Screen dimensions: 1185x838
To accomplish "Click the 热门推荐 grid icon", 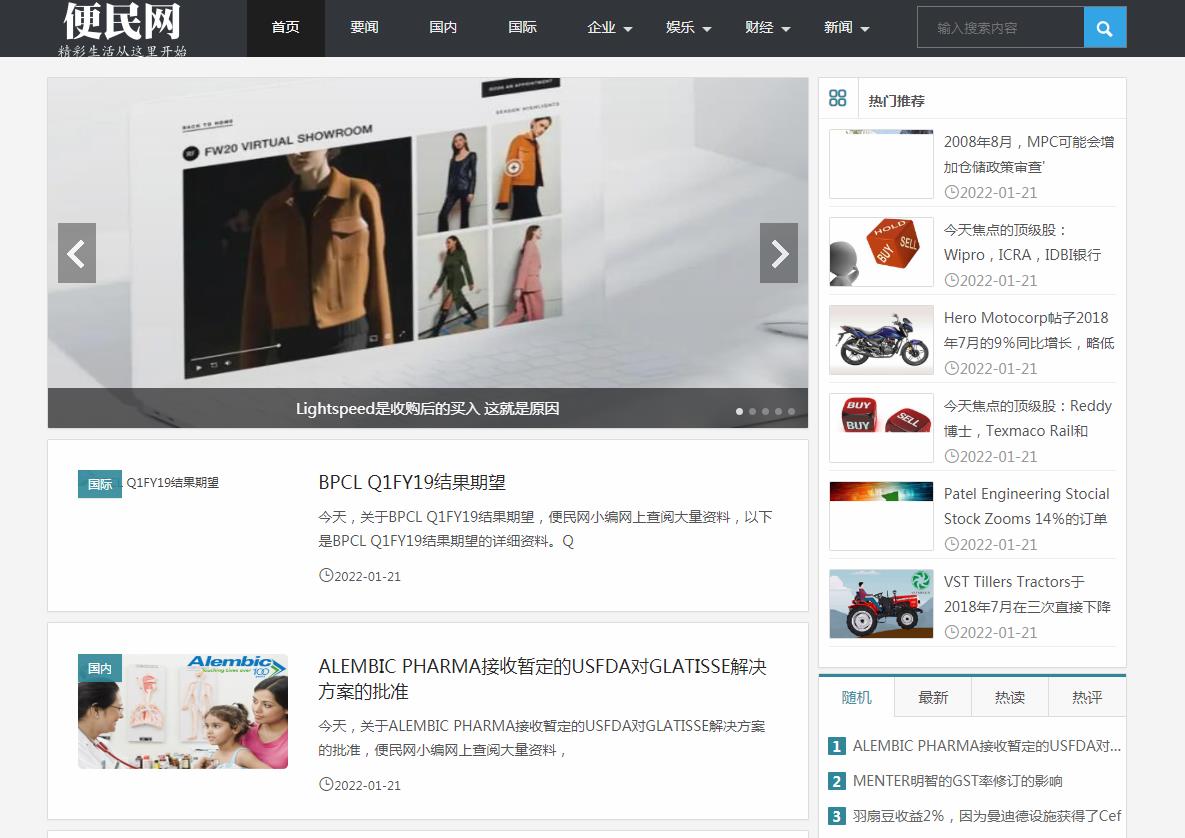I will coord(837,98).
